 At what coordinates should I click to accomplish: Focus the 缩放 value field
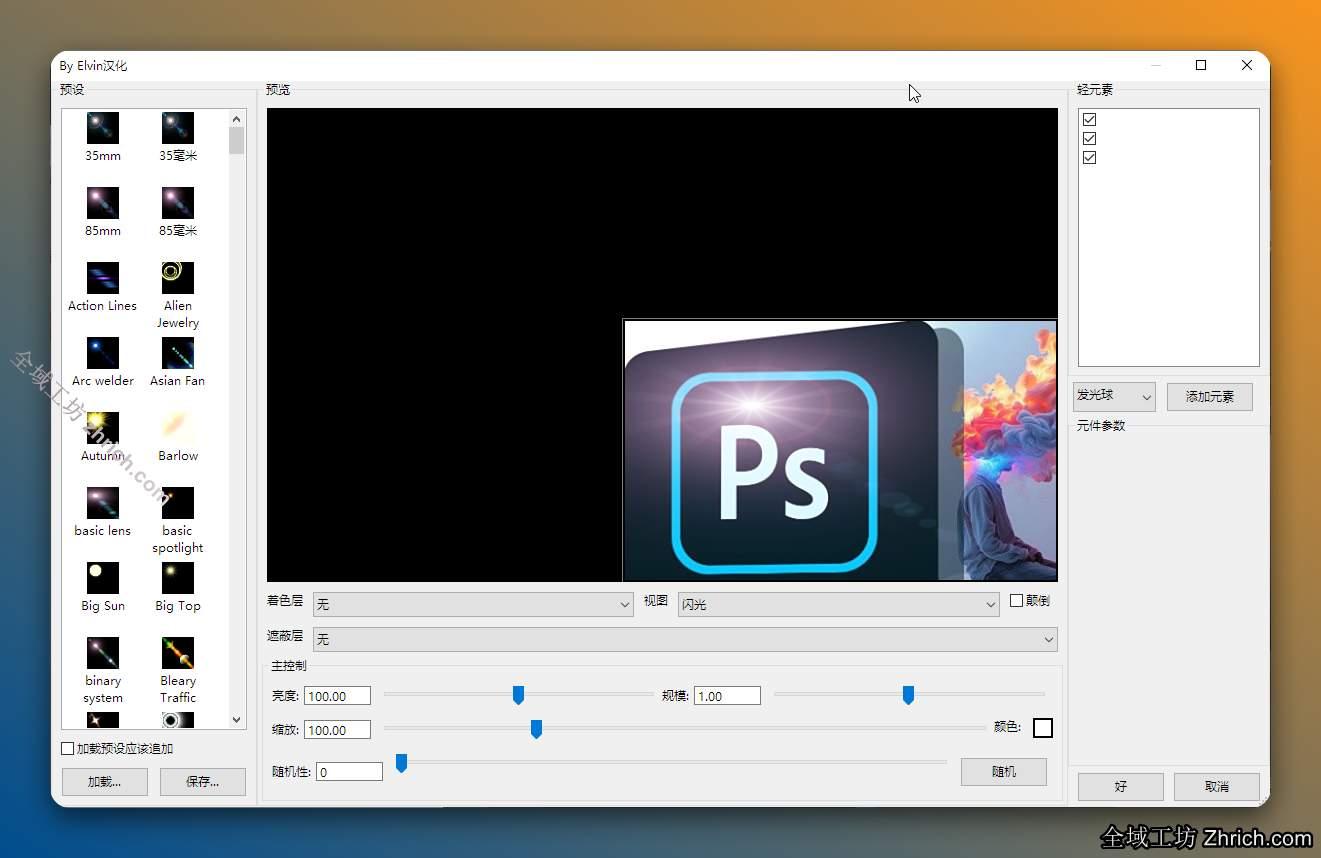point(337,730)
